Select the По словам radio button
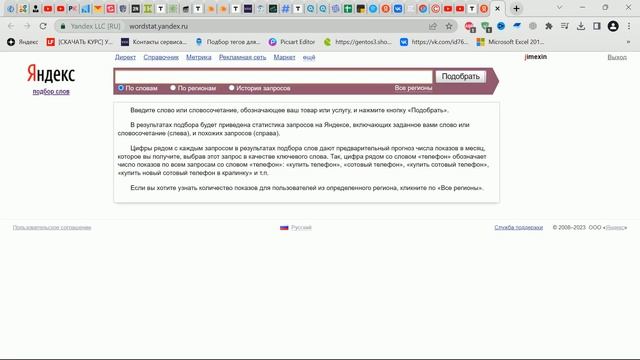The image size is (640, 360). pos(121,88)
